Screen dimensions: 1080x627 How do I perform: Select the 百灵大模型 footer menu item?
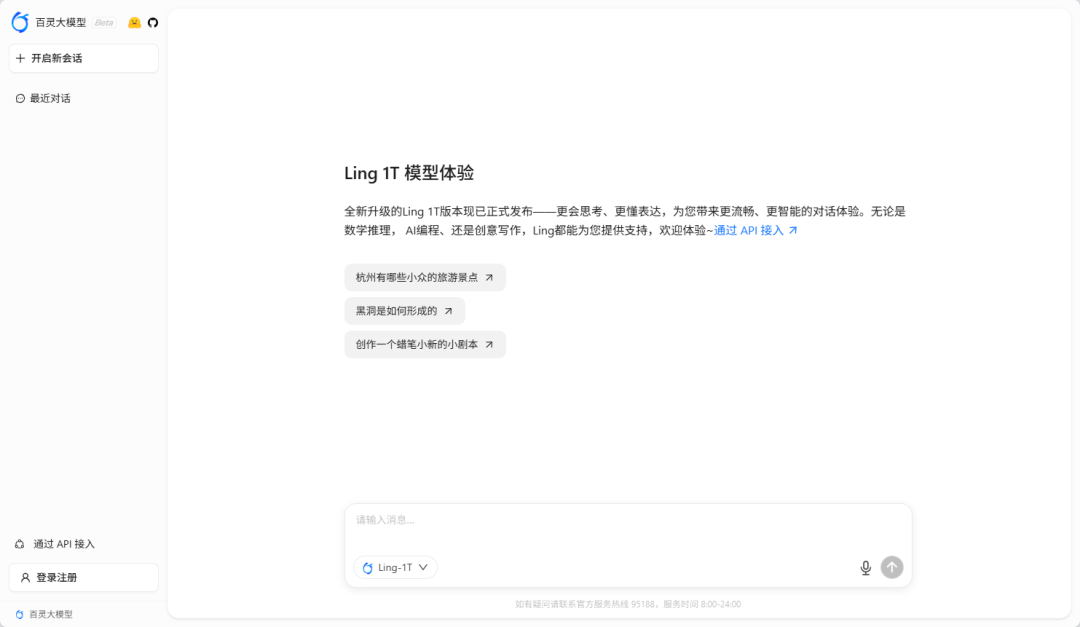[x=43, y=614]
